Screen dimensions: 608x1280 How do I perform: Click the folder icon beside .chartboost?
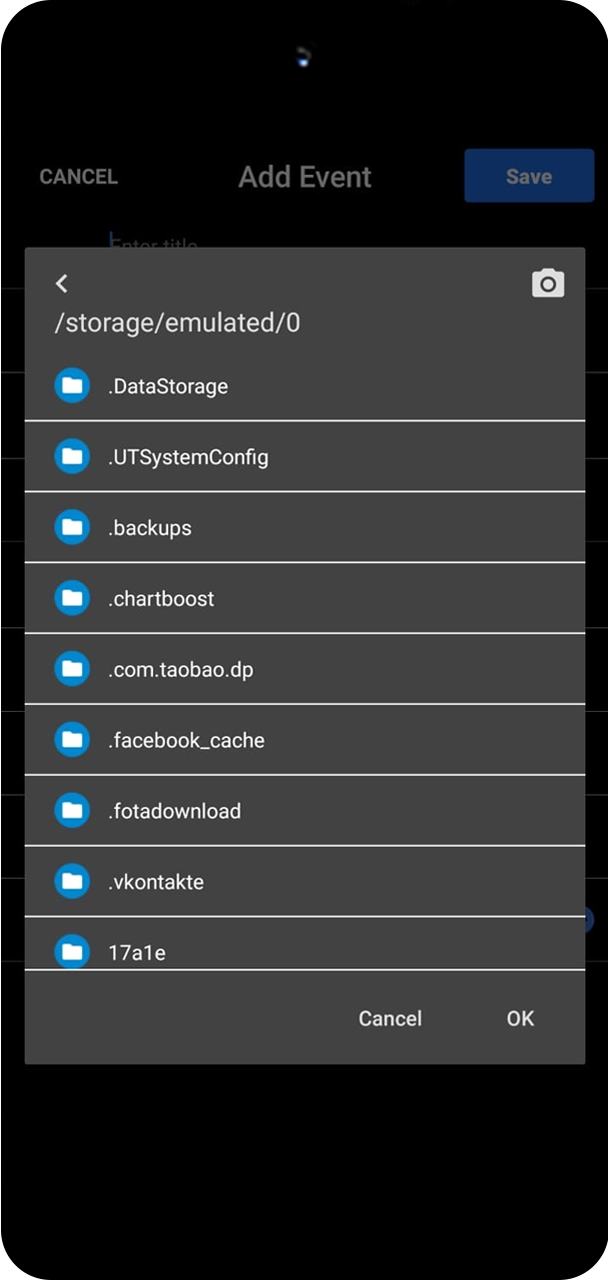click(72, 598)
